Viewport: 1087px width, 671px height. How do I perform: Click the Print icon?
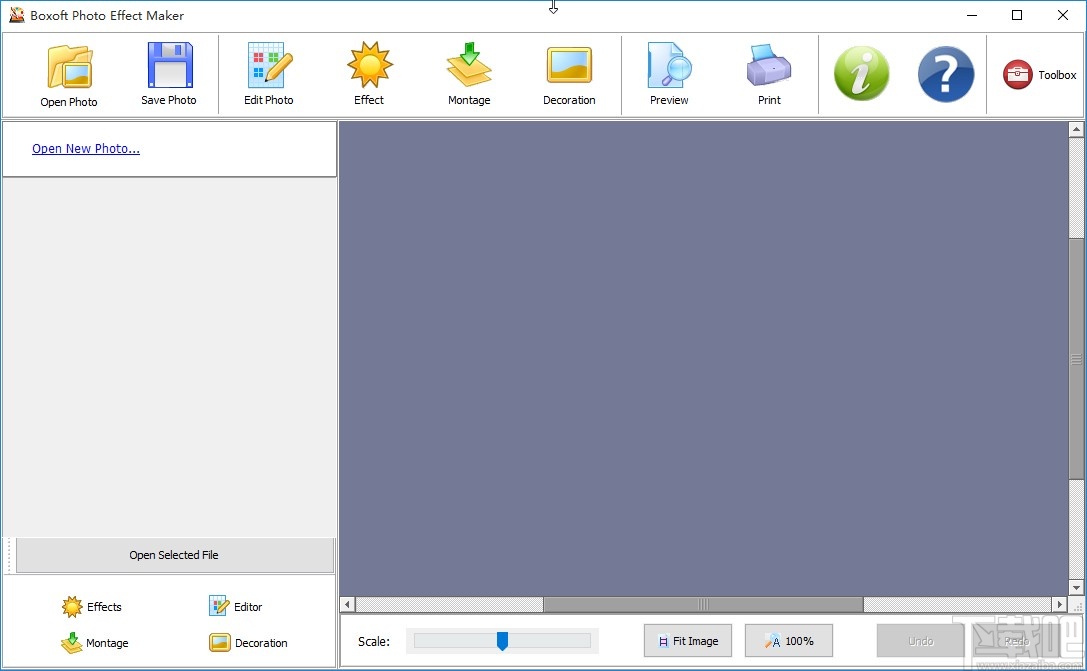(x=768, y=72)
